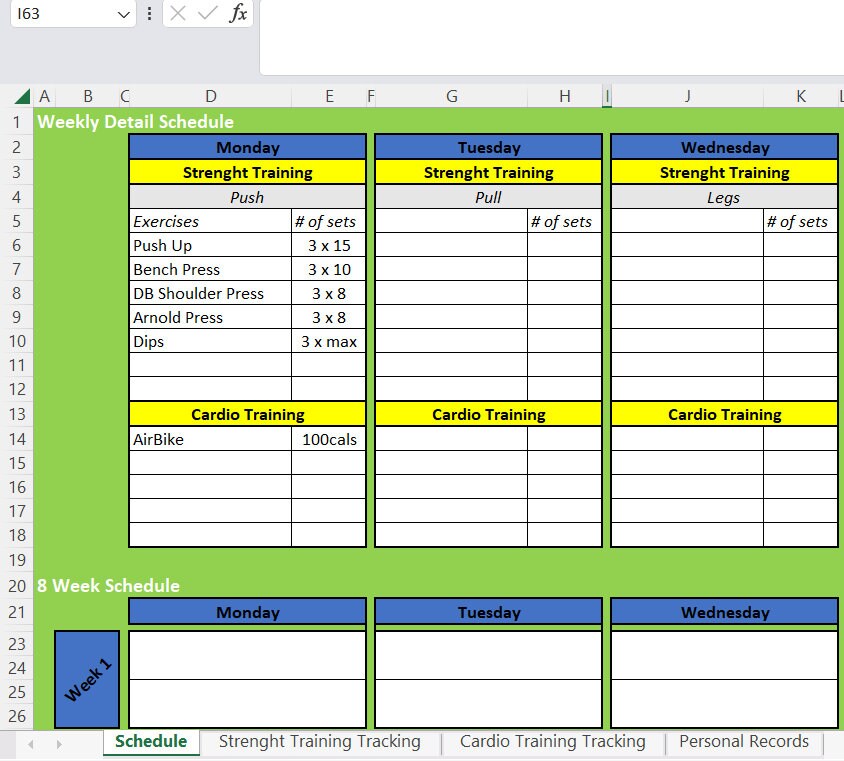Select all cells using the corner triangle button
Viewport: 844px width, 761px height.
coord(22,95)
